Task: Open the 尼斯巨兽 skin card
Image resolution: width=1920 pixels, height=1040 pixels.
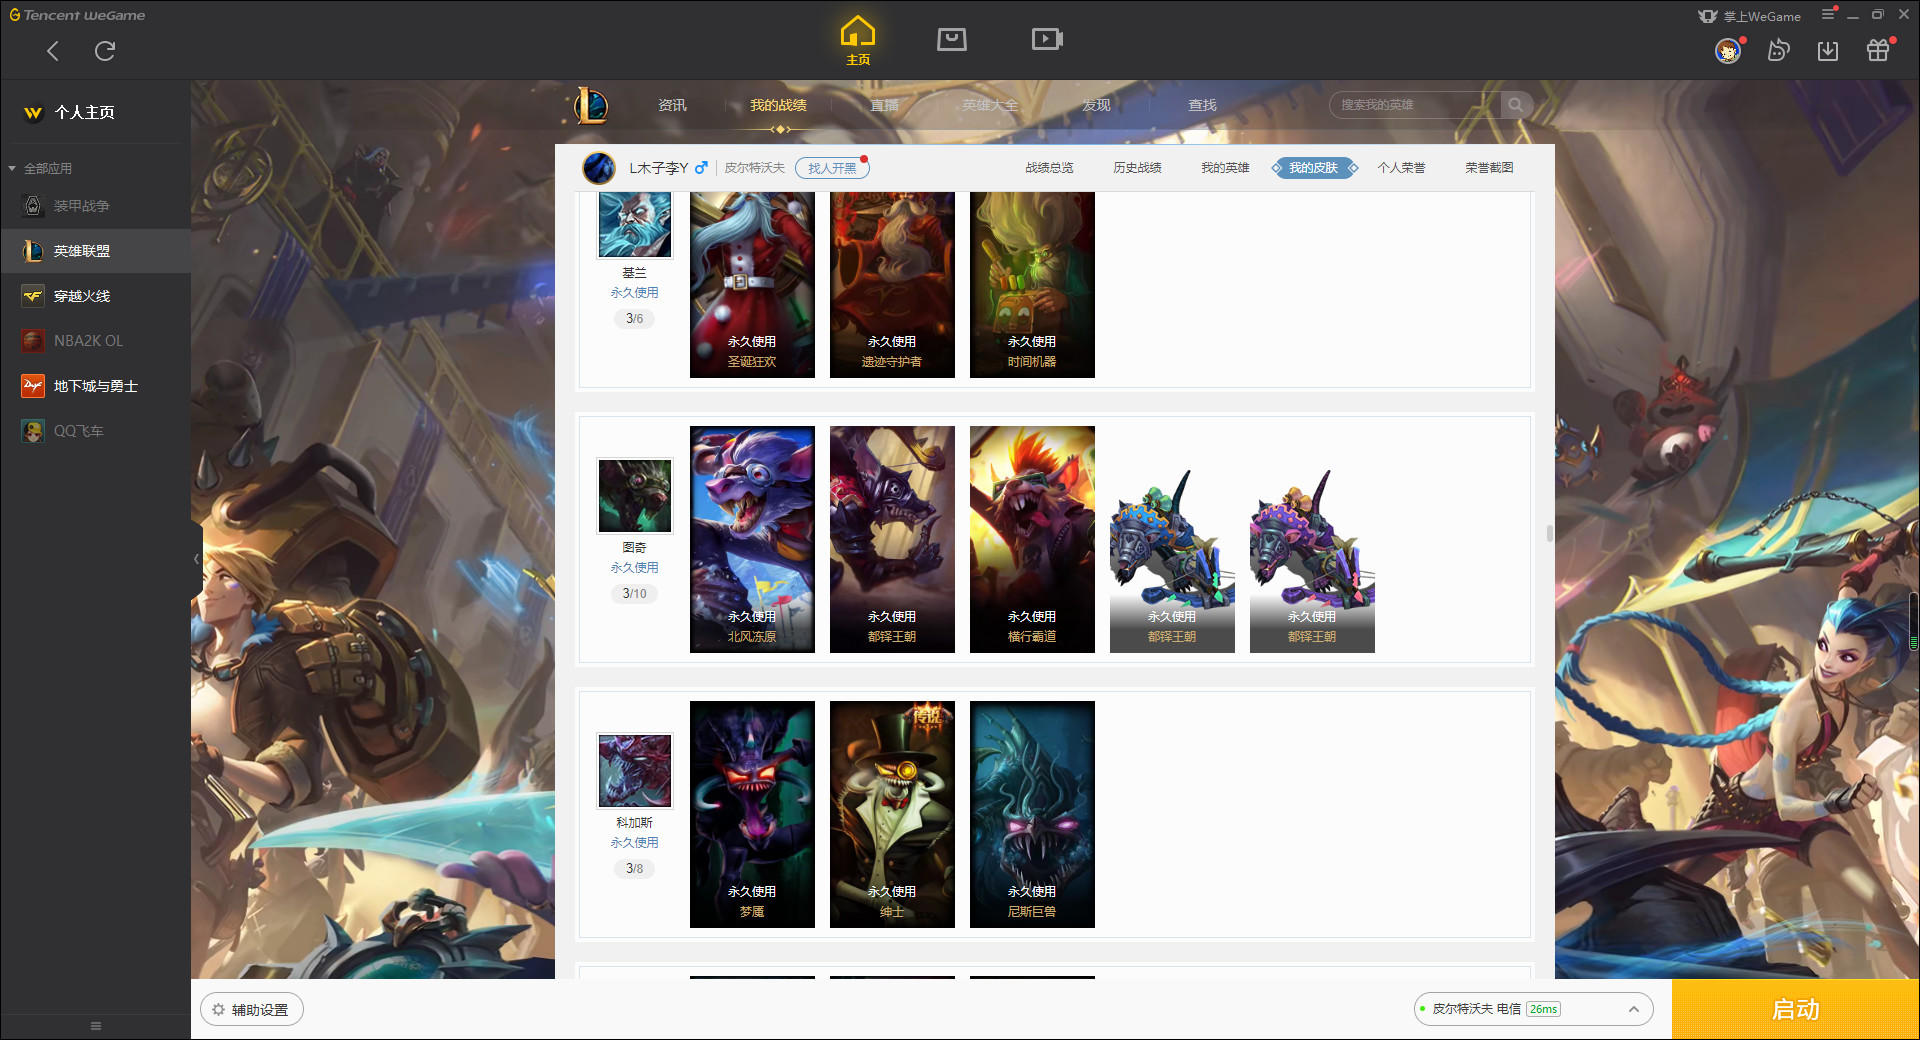Action: coord(1032,815)
